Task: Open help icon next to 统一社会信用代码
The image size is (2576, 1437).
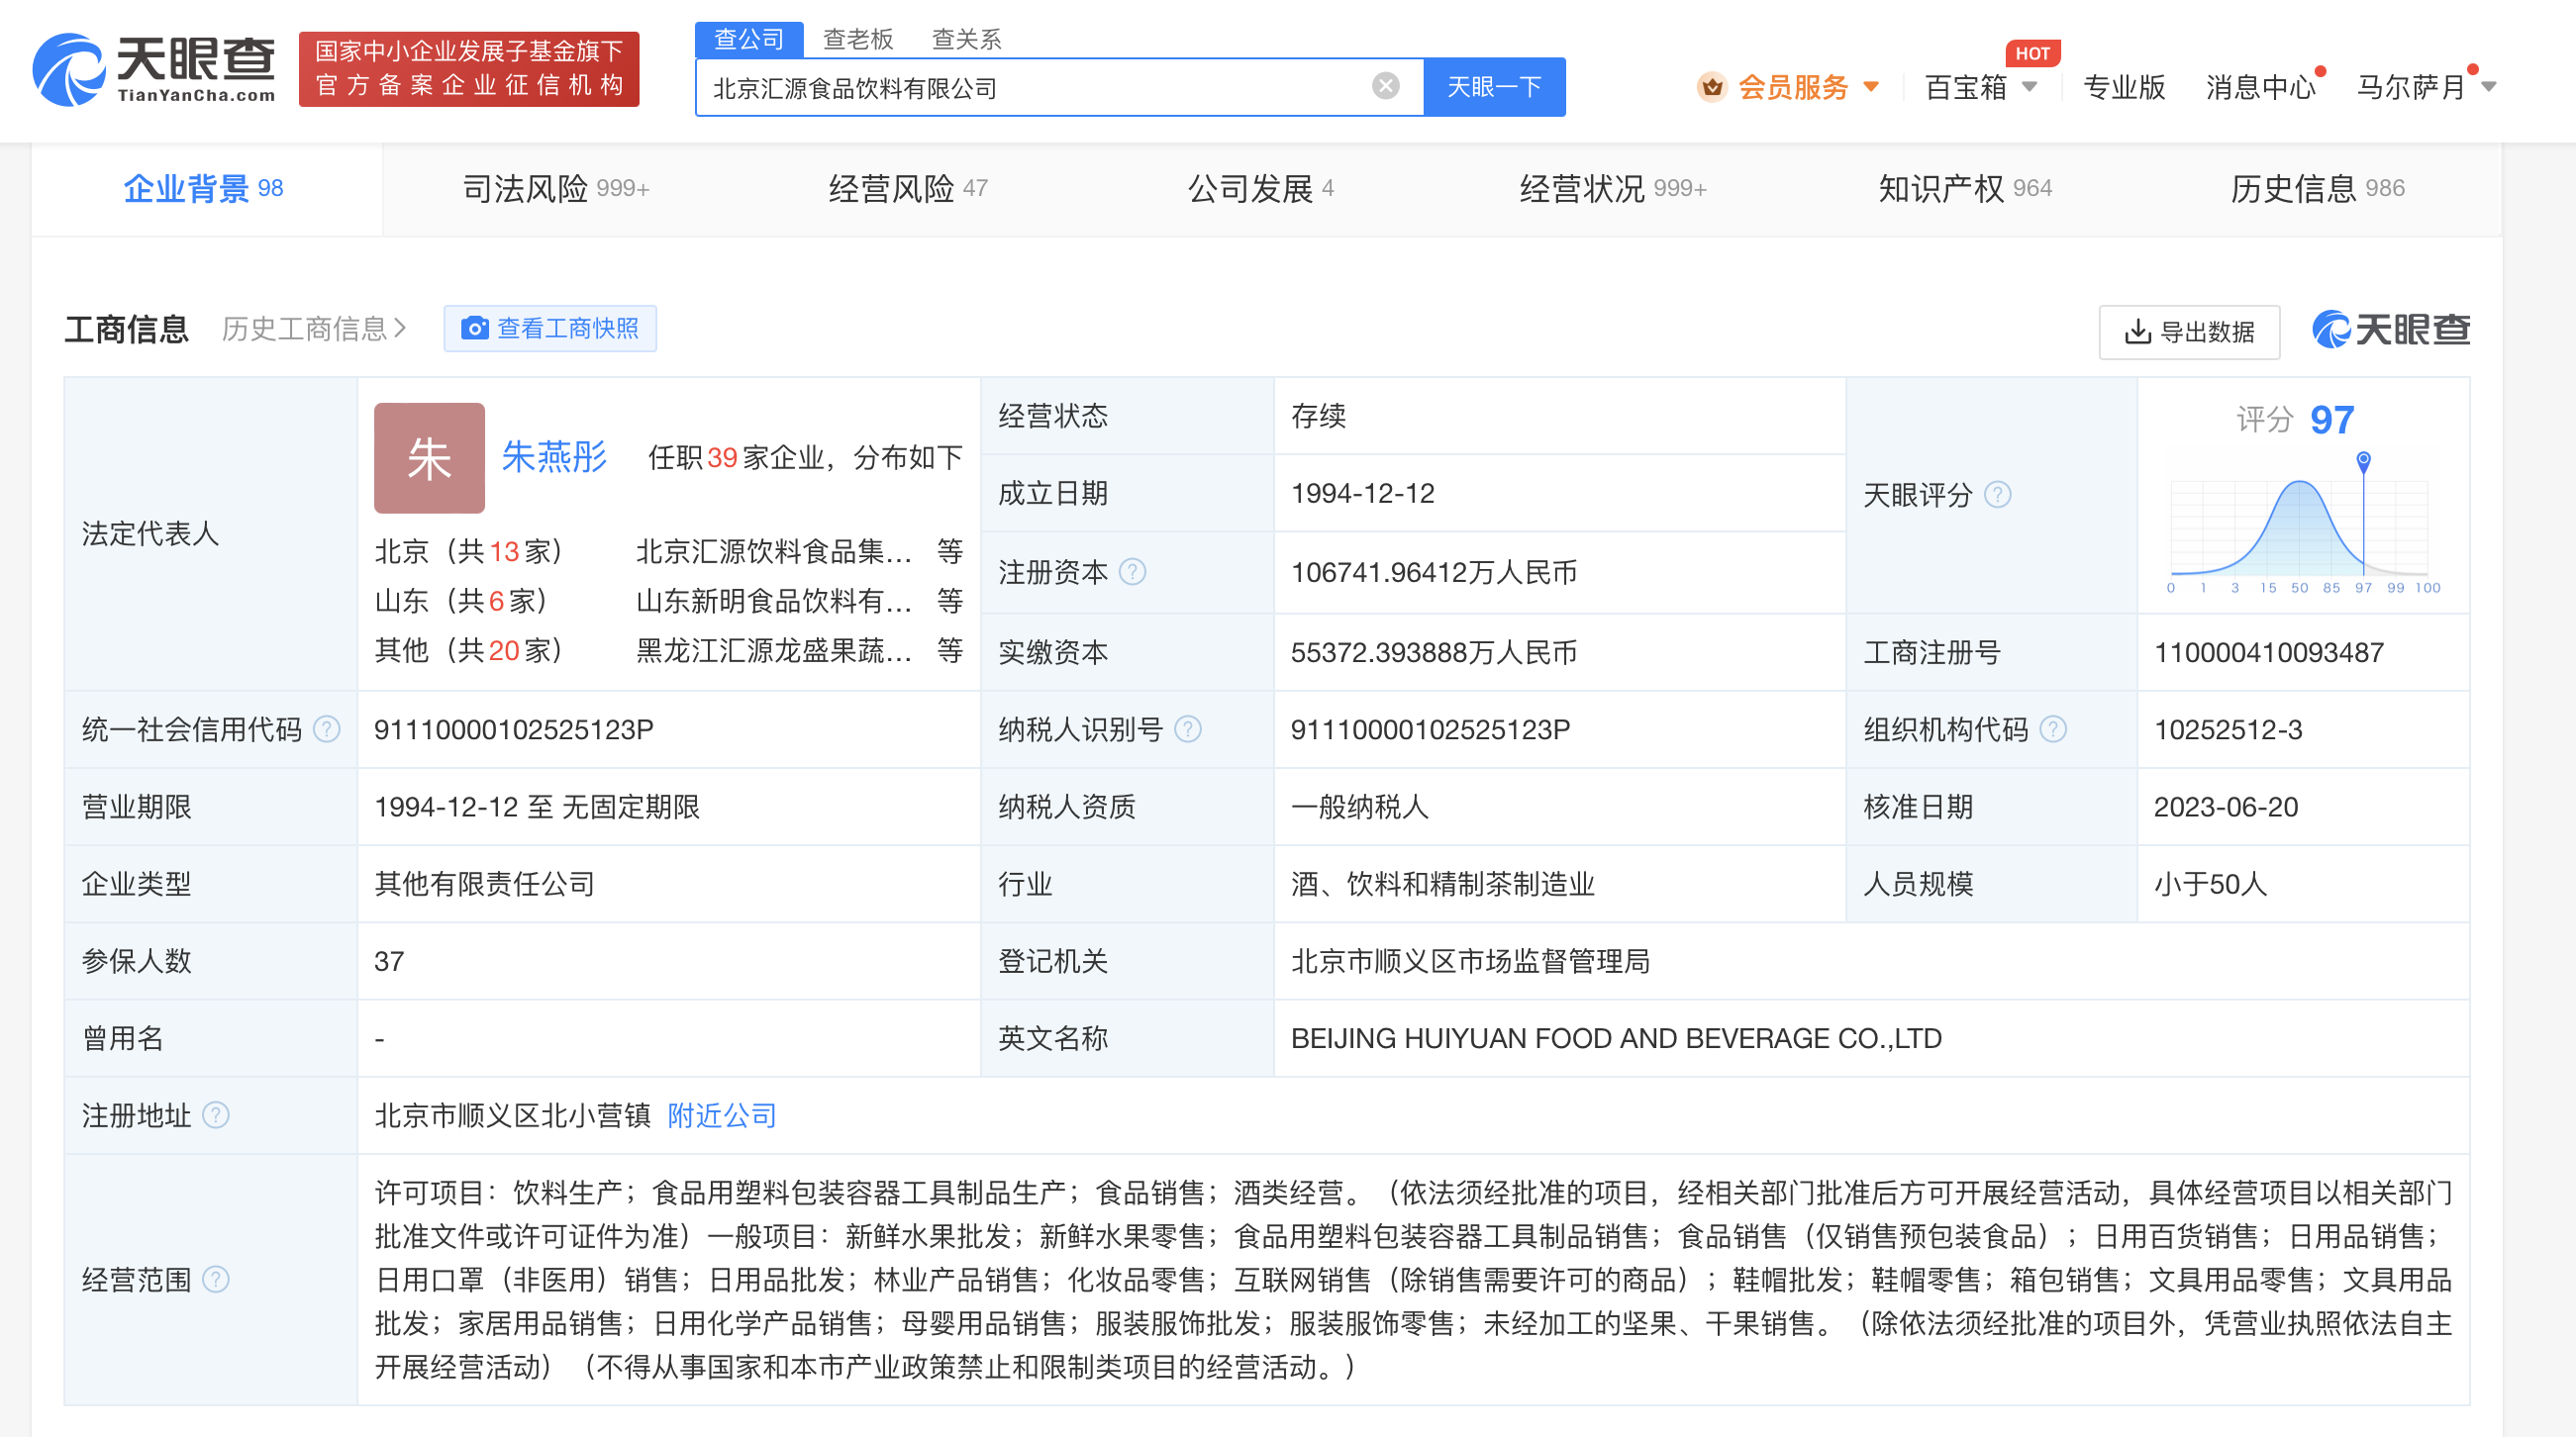Action: pos(326,729)
